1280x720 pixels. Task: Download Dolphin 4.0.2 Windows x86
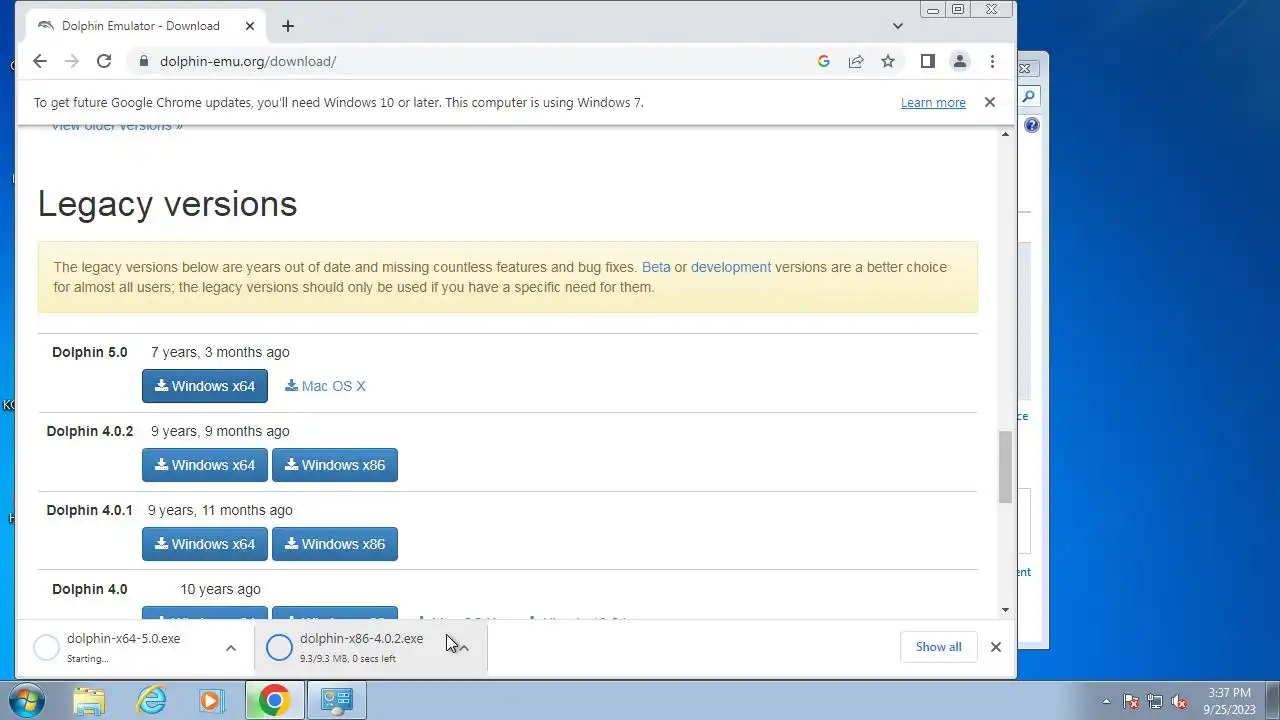pos(335,465)
